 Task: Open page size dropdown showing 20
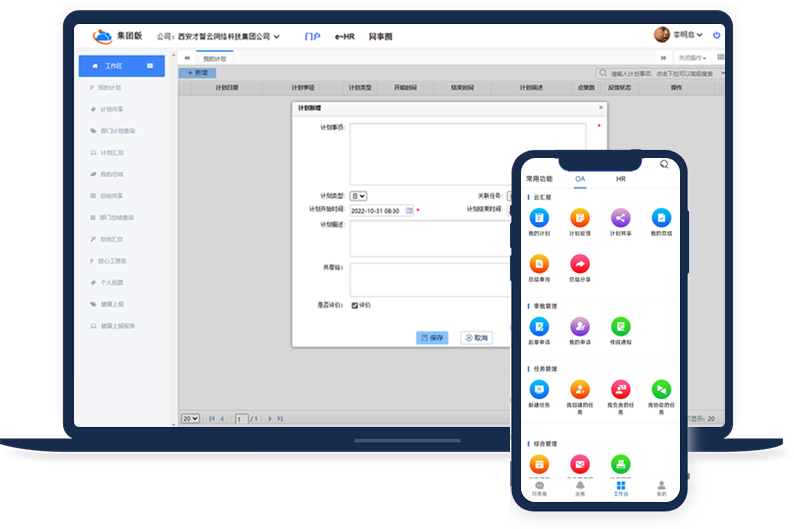pos(189,418)
